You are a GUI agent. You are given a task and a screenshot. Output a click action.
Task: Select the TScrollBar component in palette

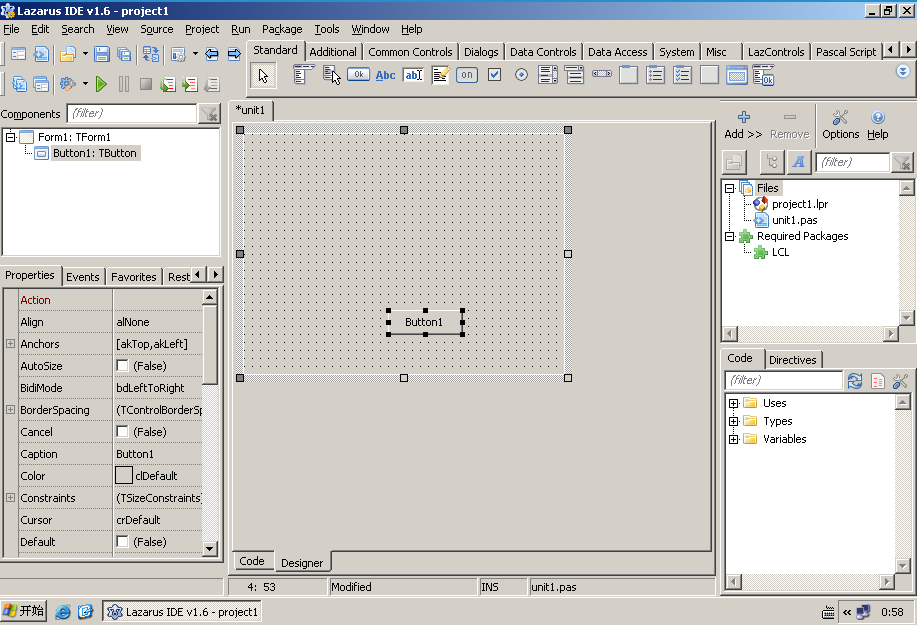tap(602, 74)
